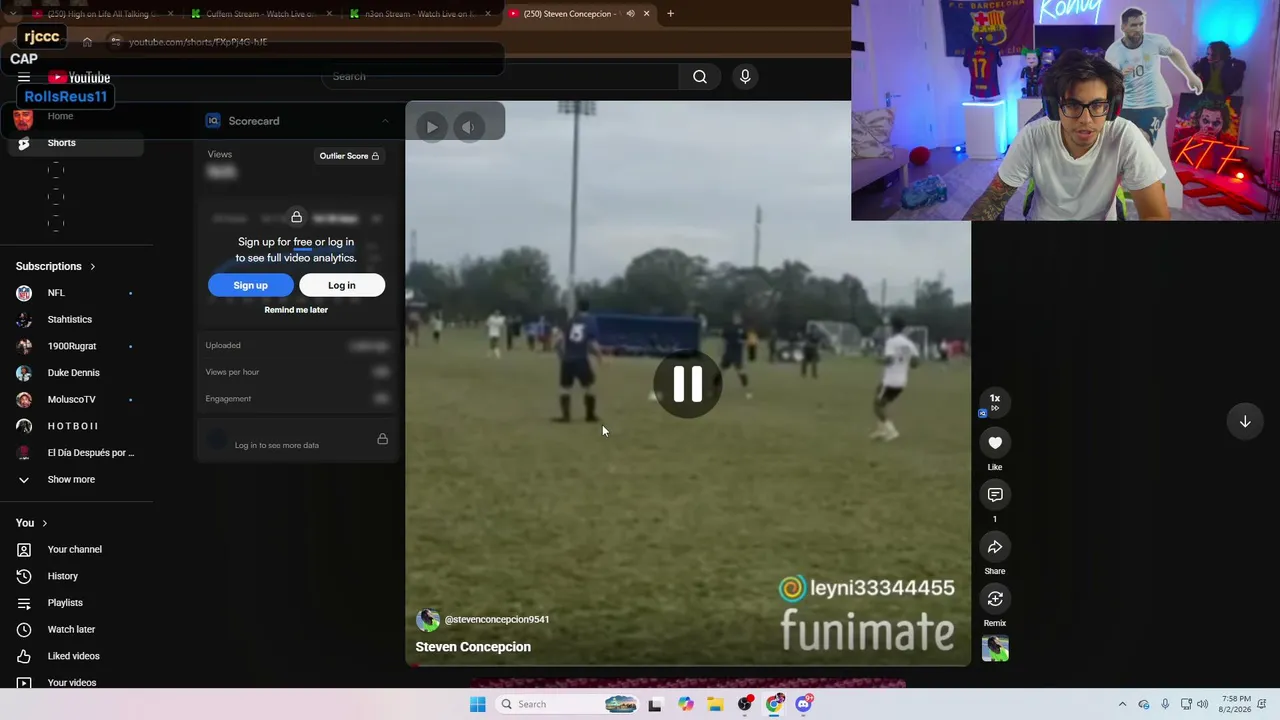Click Sign up button in Scorecard
The height and width of the screenshot is (720, 1280).
click(x=251, y=285)
